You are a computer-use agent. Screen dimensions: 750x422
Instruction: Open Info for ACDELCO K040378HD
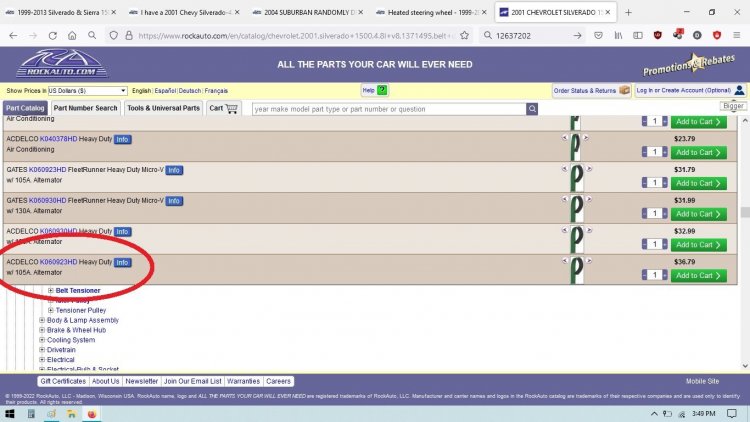point(122,139)
